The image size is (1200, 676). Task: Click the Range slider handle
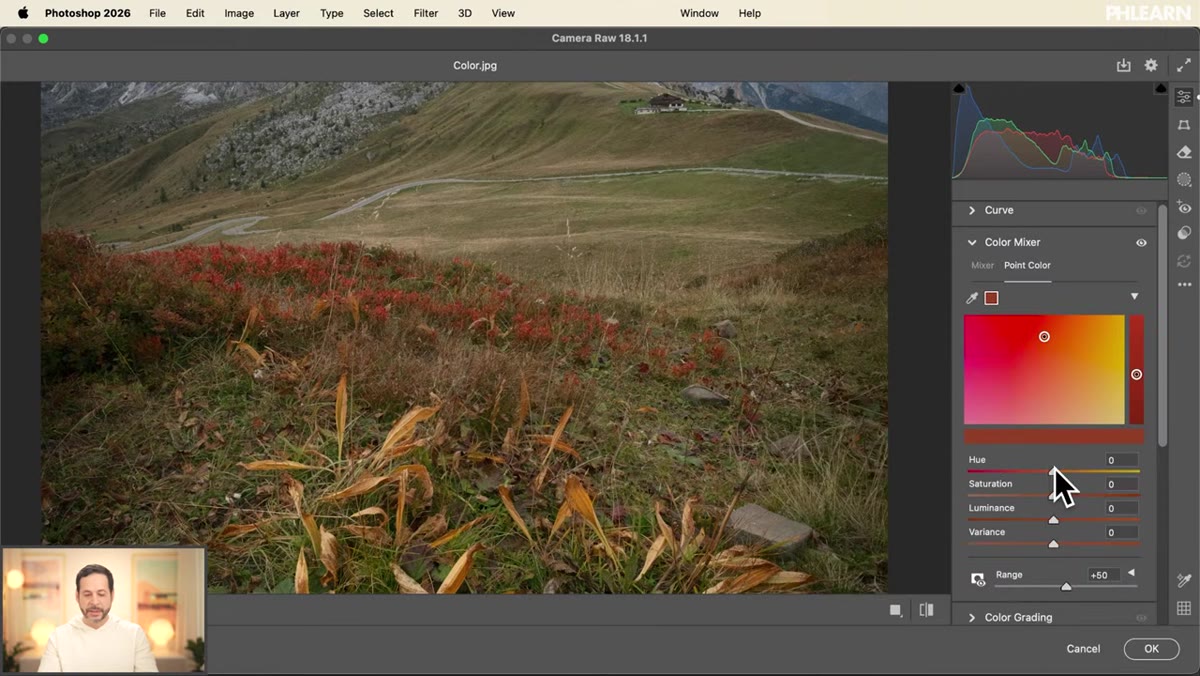click(1066, 587)
